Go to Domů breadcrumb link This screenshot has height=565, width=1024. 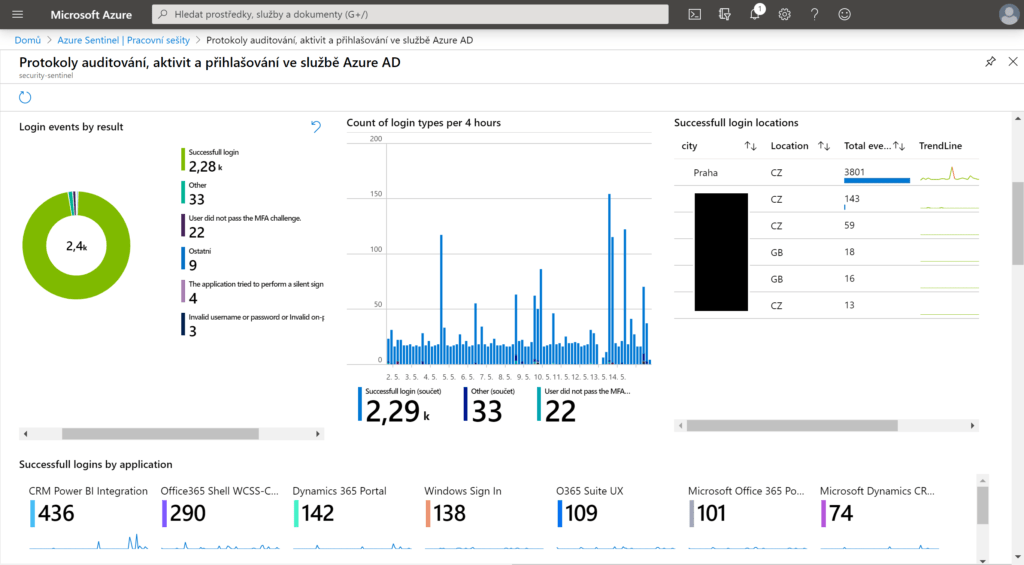27,39
